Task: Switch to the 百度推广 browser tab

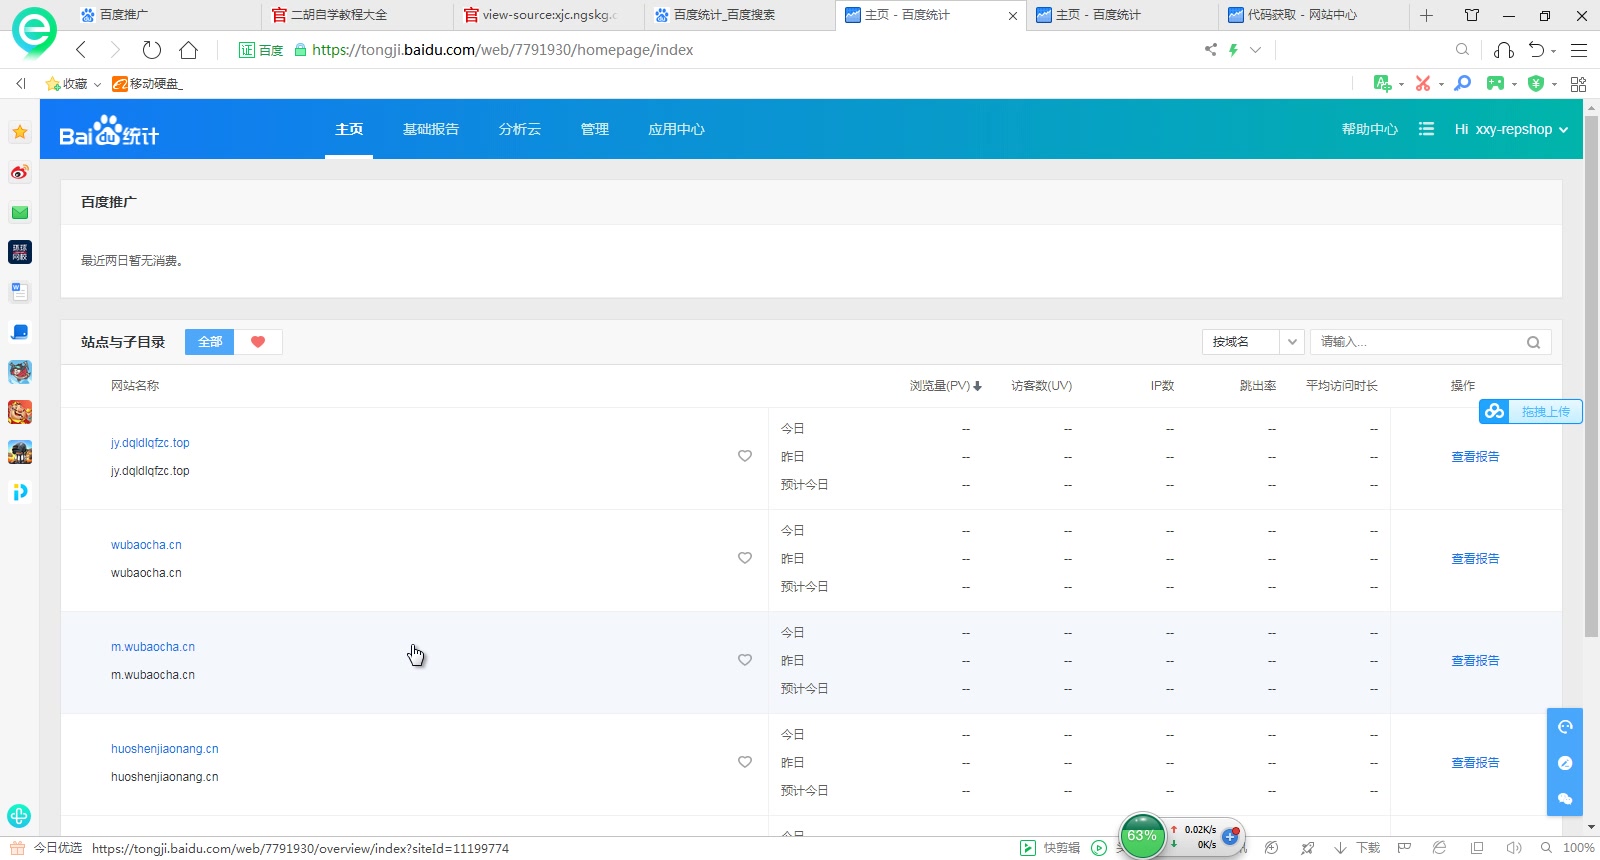Action: pos(165,15)
